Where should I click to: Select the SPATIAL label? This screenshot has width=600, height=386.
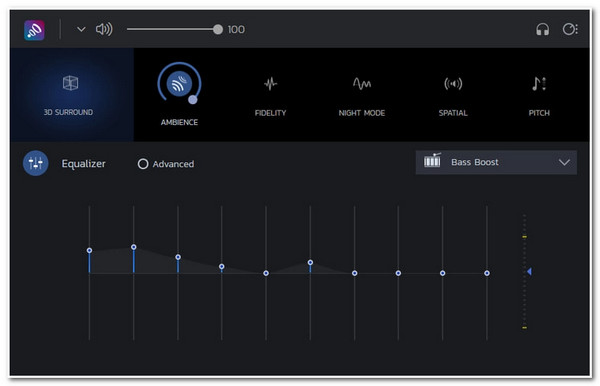[x=453, y=113]
